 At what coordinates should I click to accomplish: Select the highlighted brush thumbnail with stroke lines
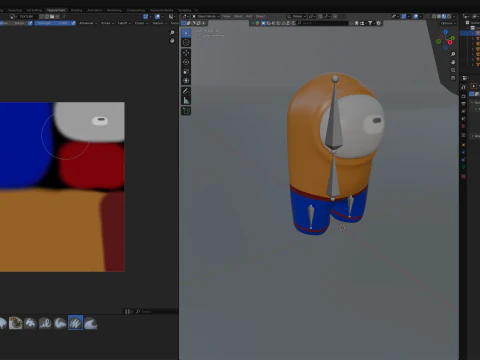pyautogui.click(x=75, y=323)
